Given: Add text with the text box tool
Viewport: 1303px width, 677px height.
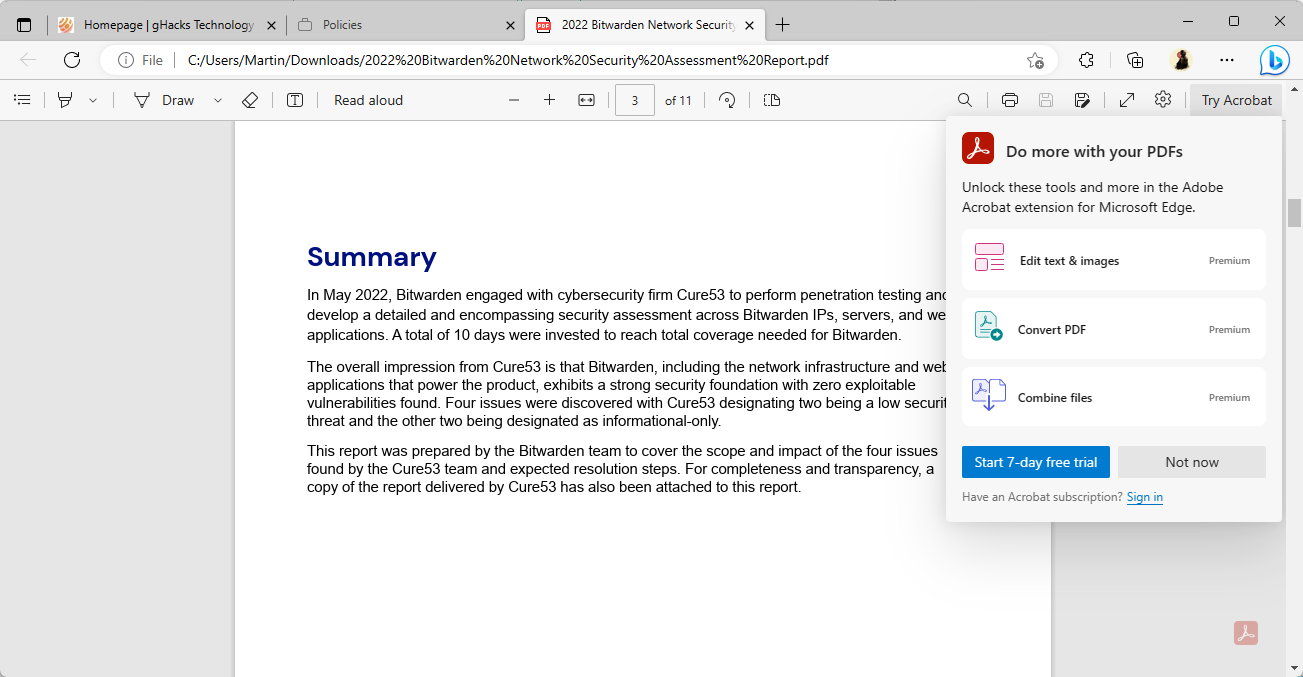Looking at the screenshot, I should 295,100.
